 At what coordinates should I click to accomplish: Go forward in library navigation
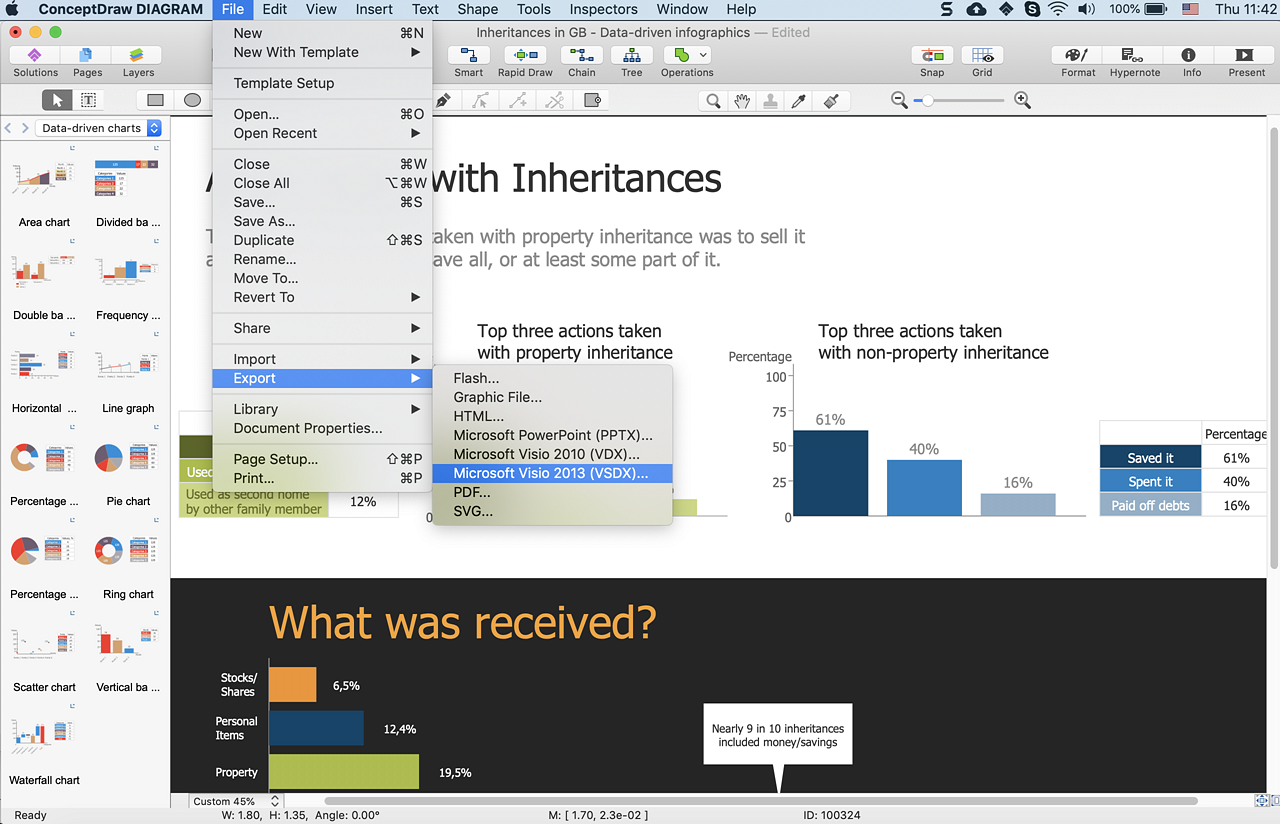click(x=25, y=128)
